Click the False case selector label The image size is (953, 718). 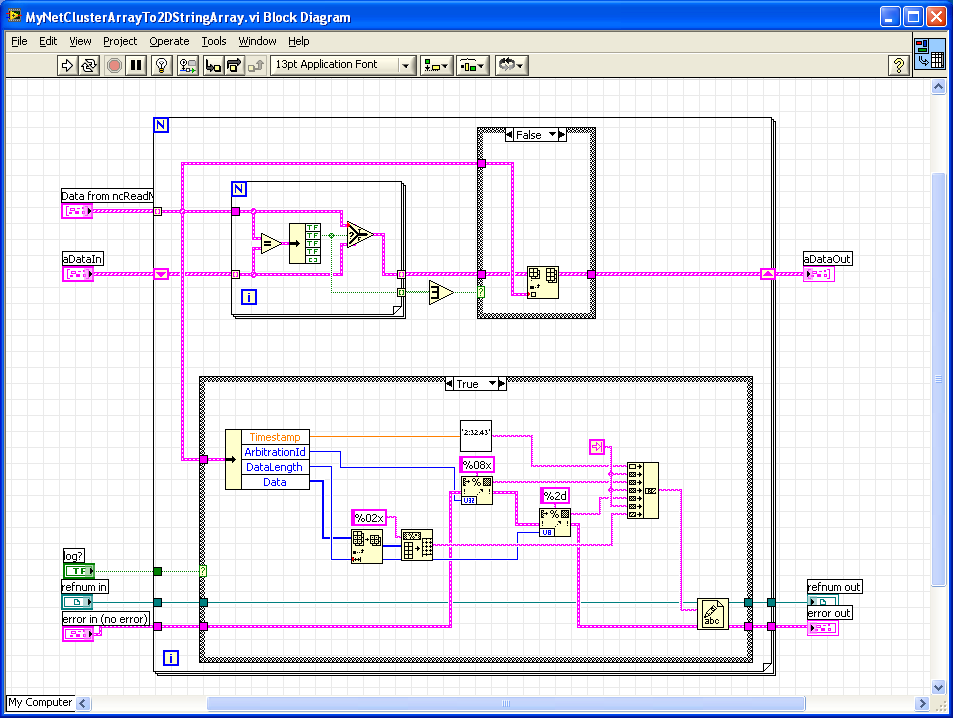[529, 135]
